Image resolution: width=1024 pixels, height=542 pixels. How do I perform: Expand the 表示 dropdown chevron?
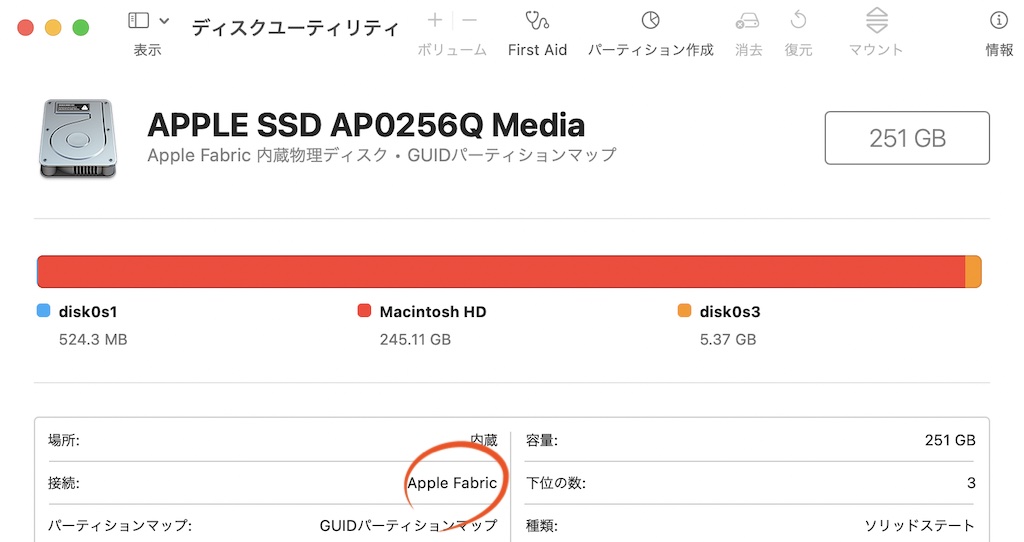click(165, 21)
